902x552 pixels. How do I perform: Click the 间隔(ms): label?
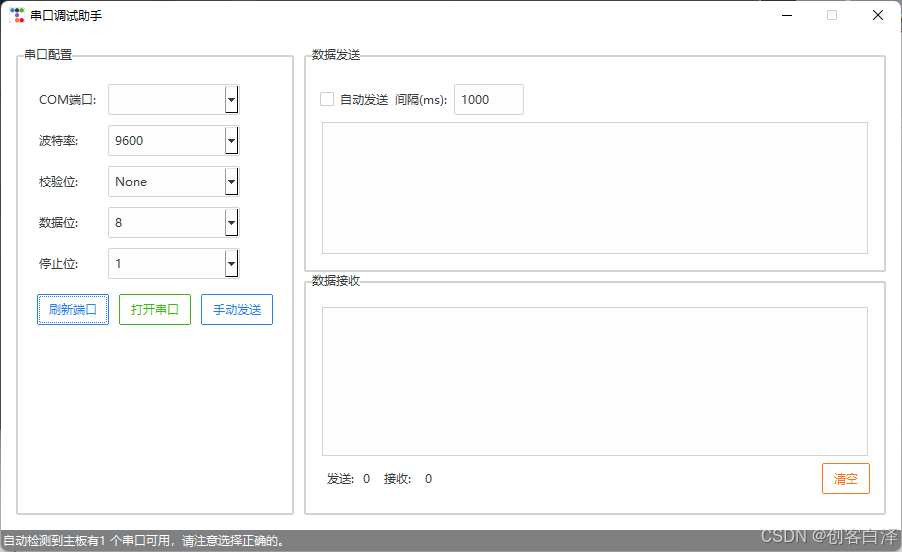point(421,99)
